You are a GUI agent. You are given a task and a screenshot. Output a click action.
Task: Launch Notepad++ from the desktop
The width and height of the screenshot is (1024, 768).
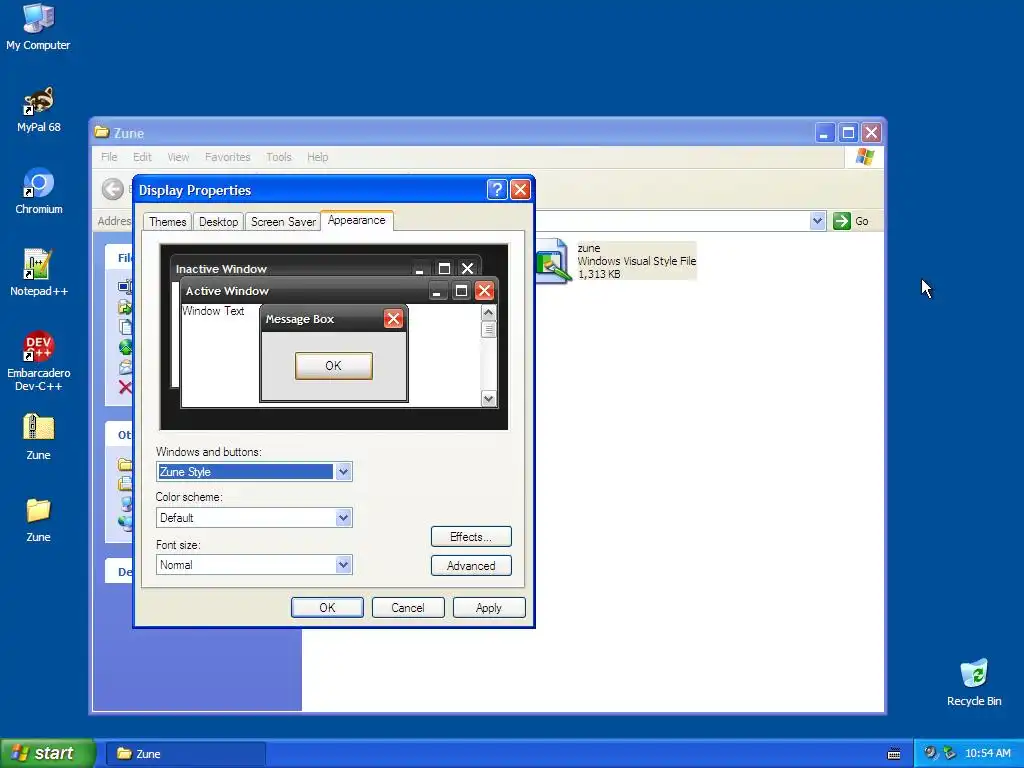(x=39, y=273)
